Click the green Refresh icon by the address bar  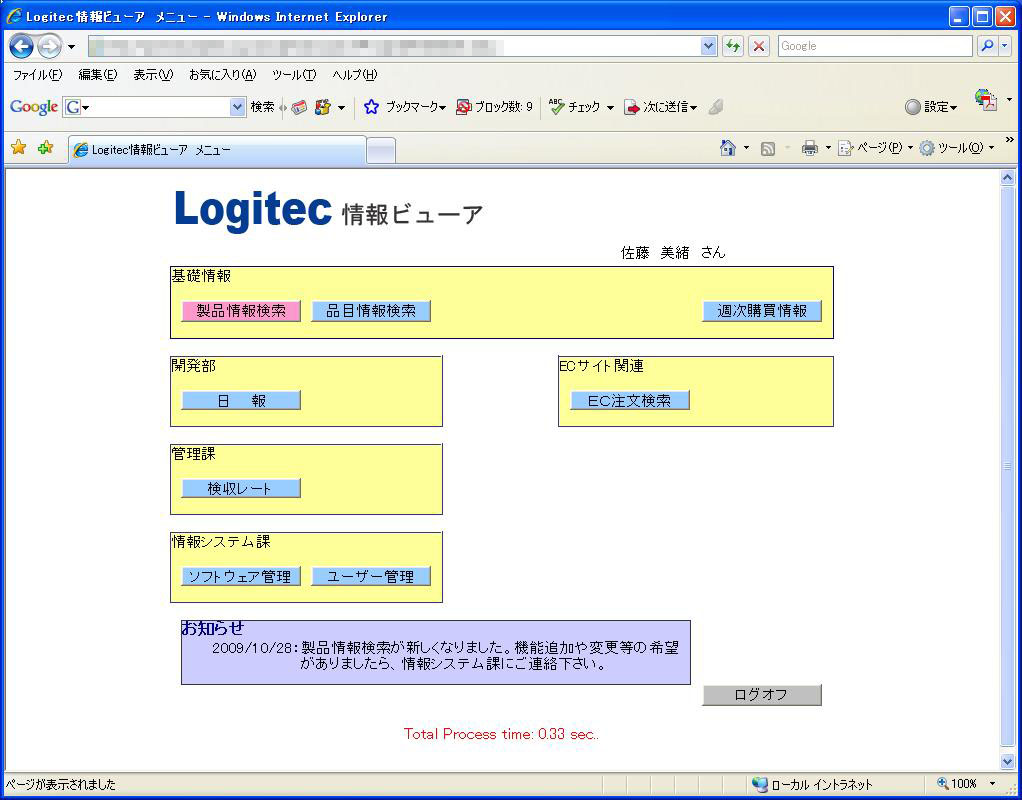tap(733, 46)
